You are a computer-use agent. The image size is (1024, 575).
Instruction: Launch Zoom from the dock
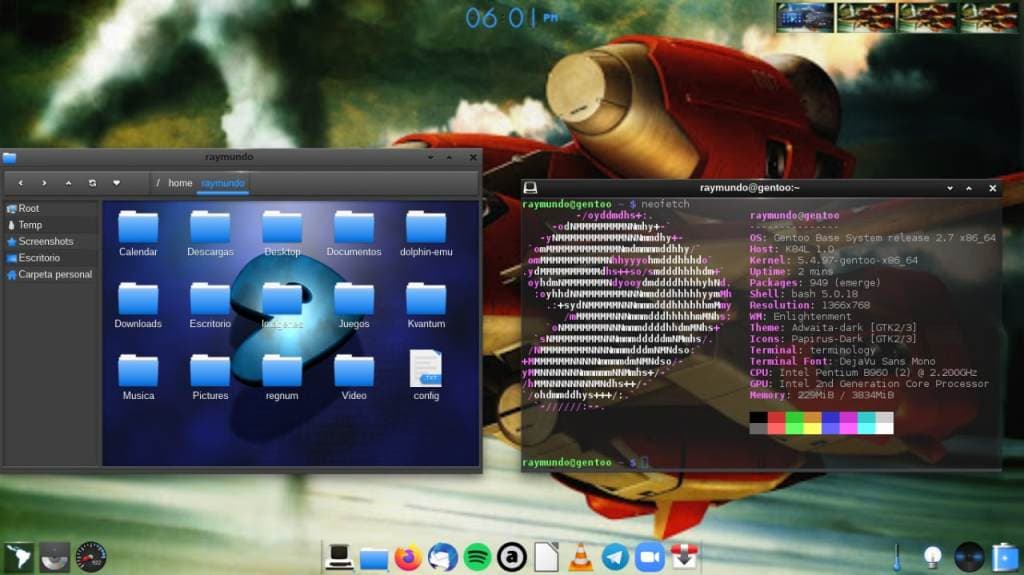click(650, 557)
